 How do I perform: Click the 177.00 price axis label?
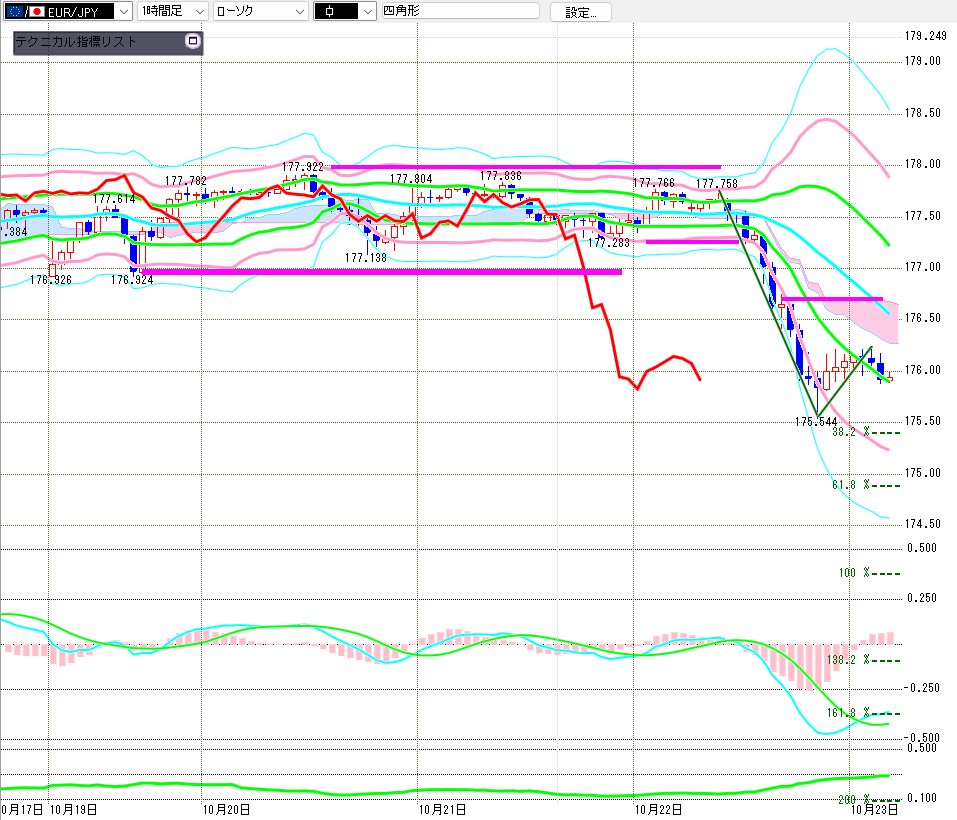click(922, 267)
